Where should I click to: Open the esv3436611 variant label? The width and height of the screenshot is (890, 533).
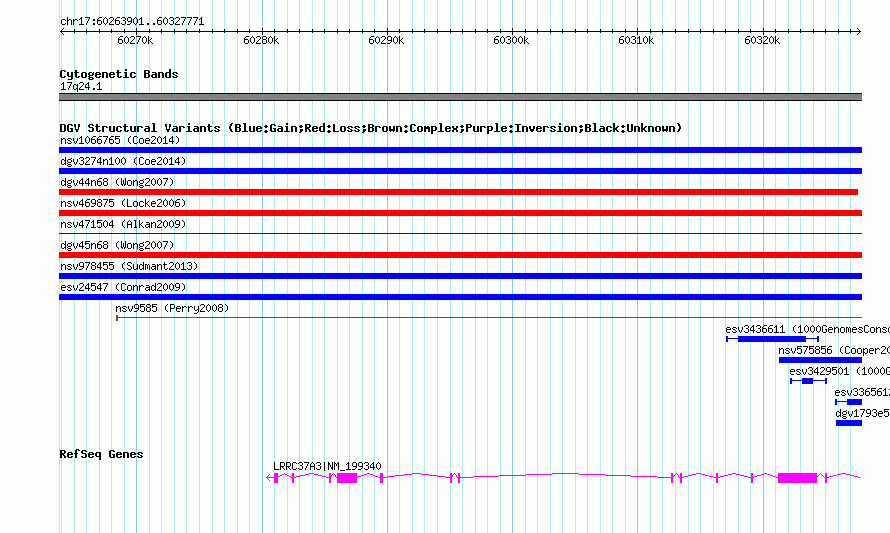pos(807,329)
